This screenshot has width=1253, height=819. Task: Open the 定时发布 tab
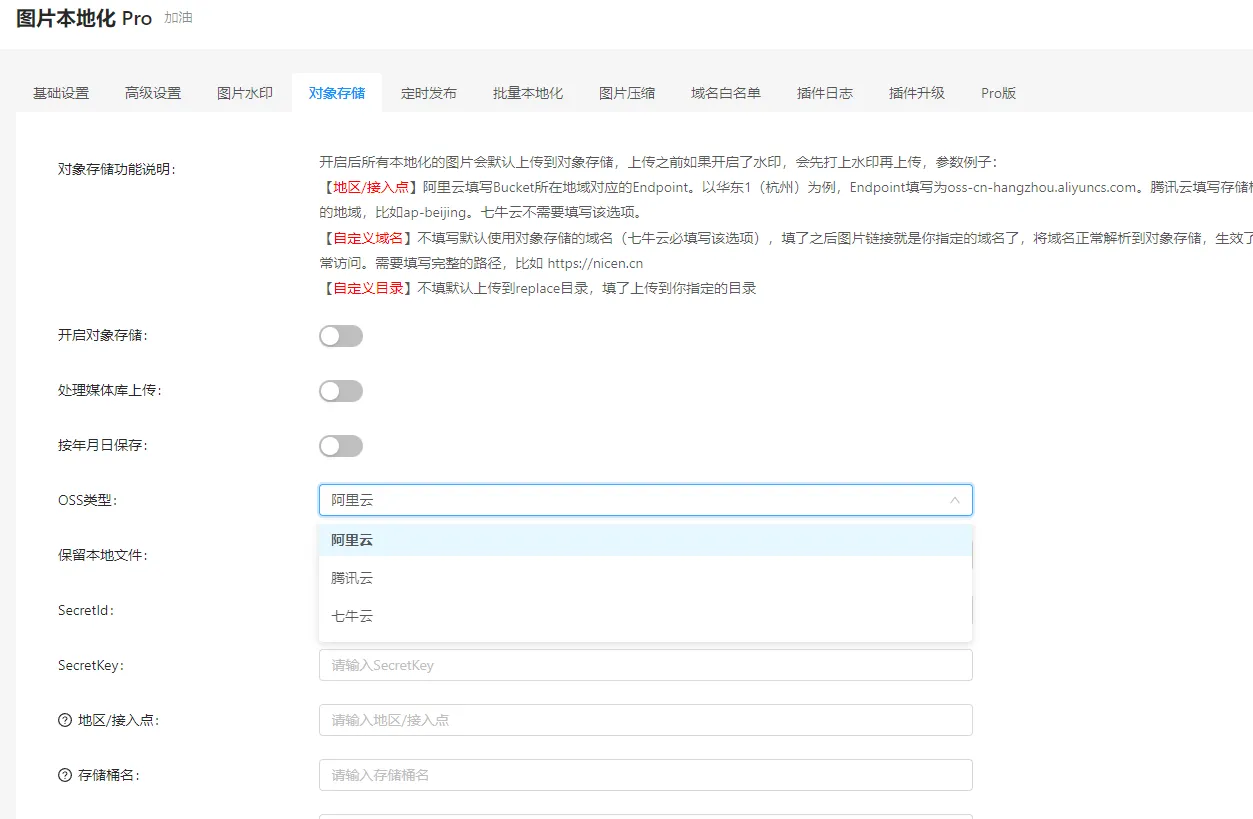(429, 93)
